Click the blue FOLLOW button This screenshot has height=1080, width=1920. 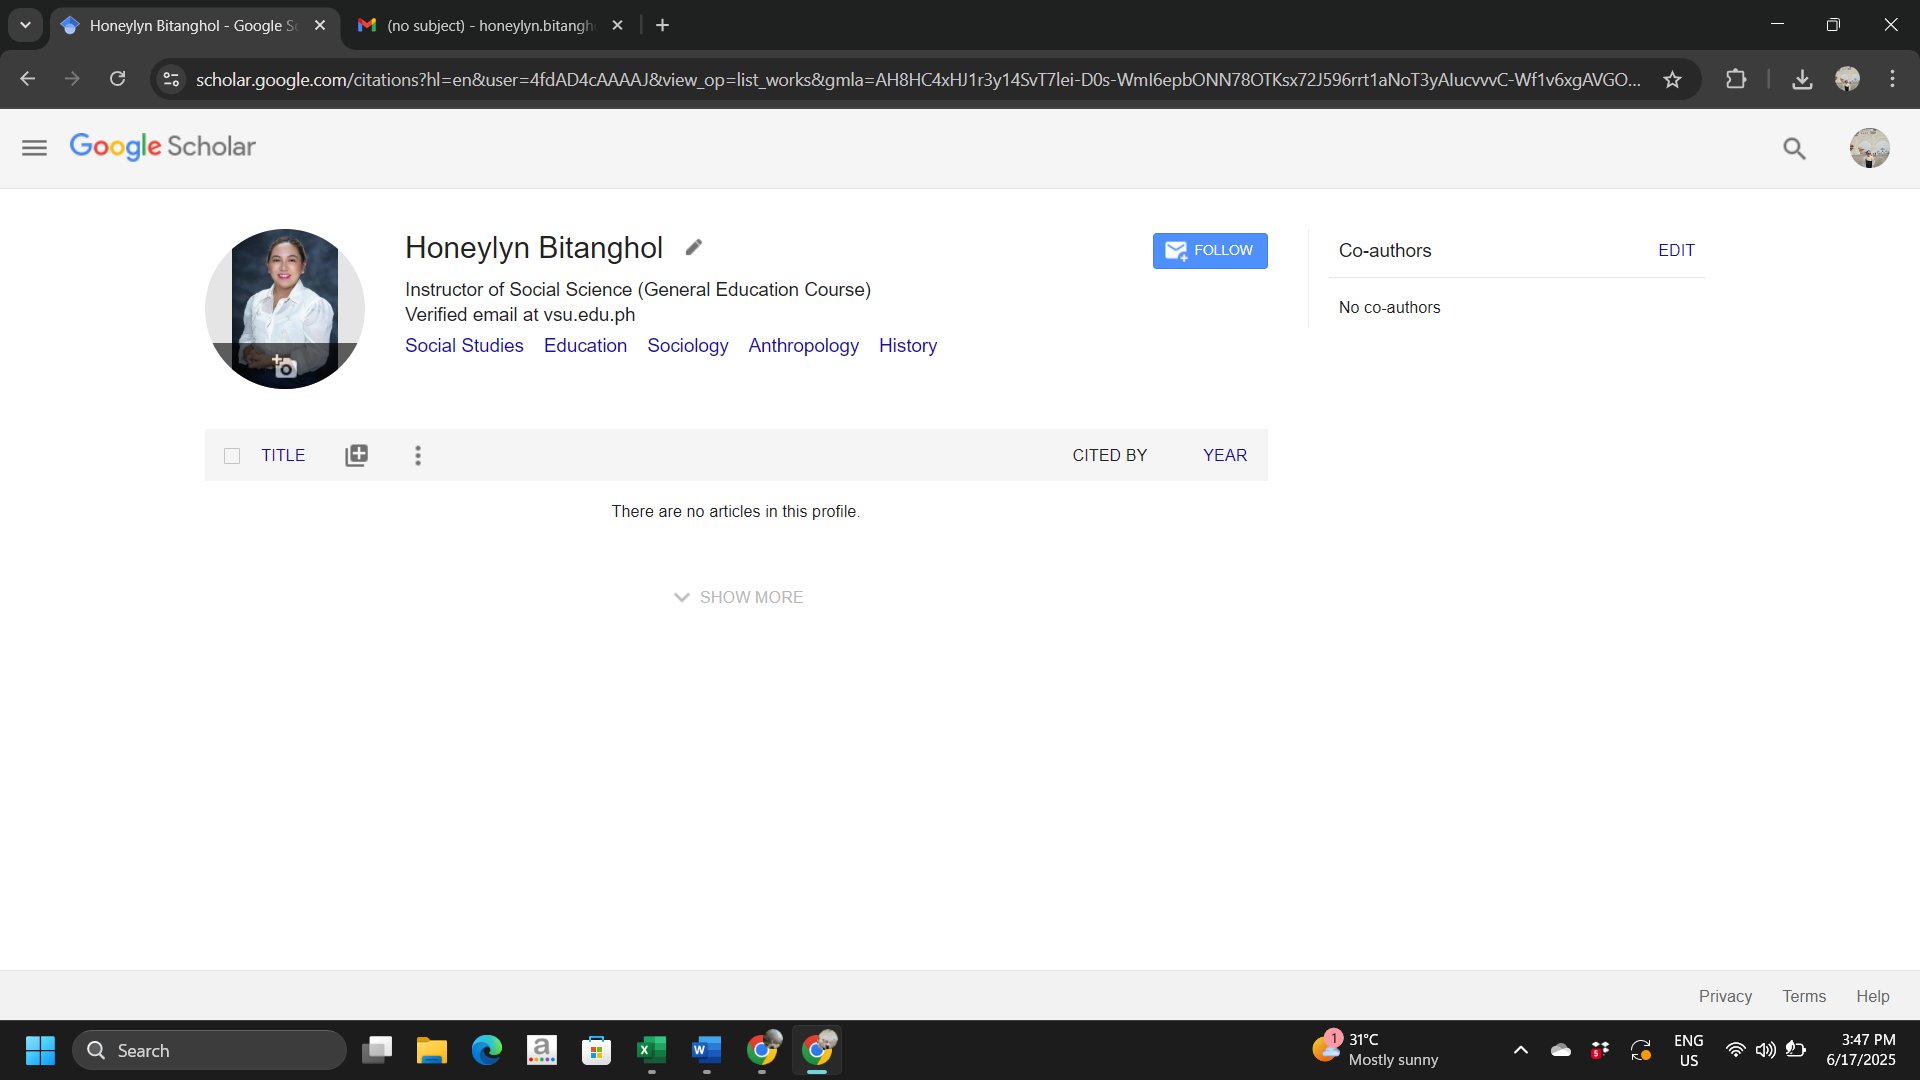(1210, 250)
